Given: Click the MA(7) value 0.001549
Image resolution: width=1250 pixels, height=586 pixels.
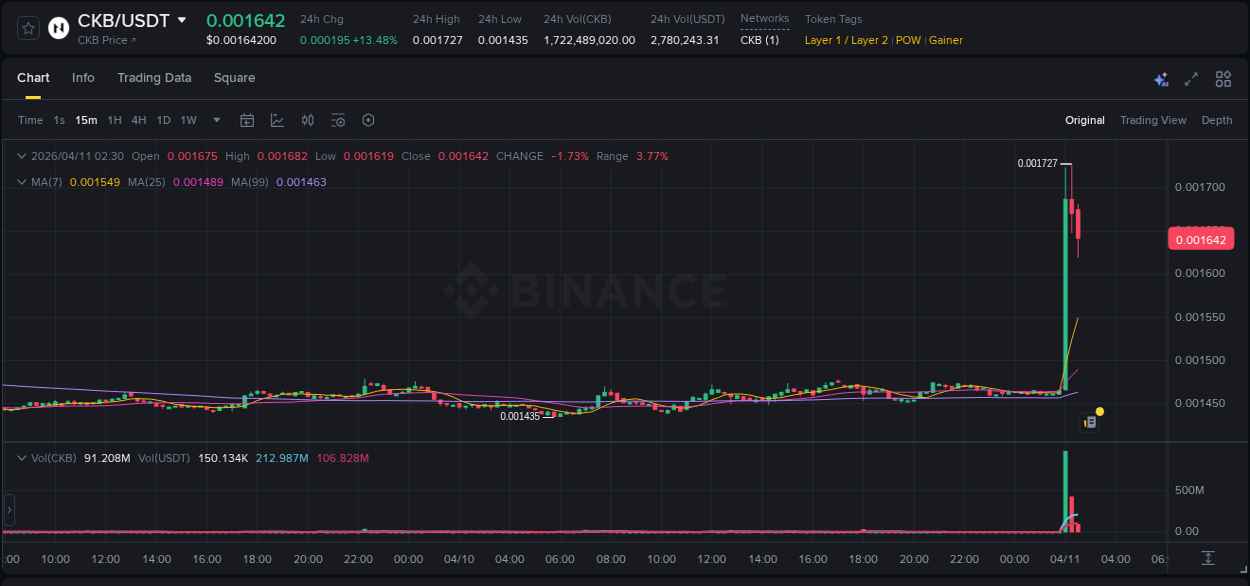Looking at the screenshot, I should 95,182.
